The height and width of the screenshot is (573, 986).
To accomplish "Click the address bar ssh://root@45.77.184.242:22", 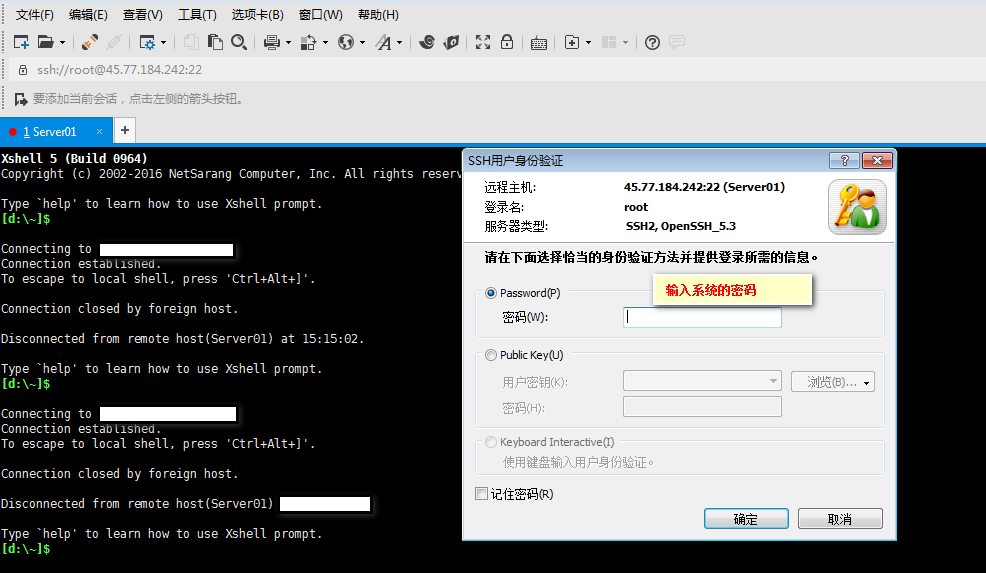I will [x=119, y=70].
